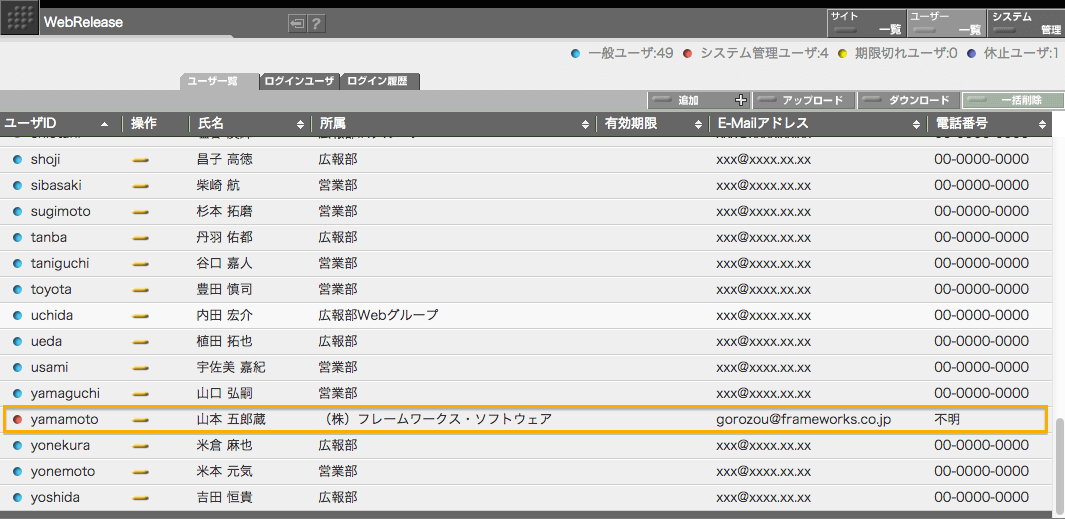Click the operation icon for user tanba
1065x519 pixels.
141,238
